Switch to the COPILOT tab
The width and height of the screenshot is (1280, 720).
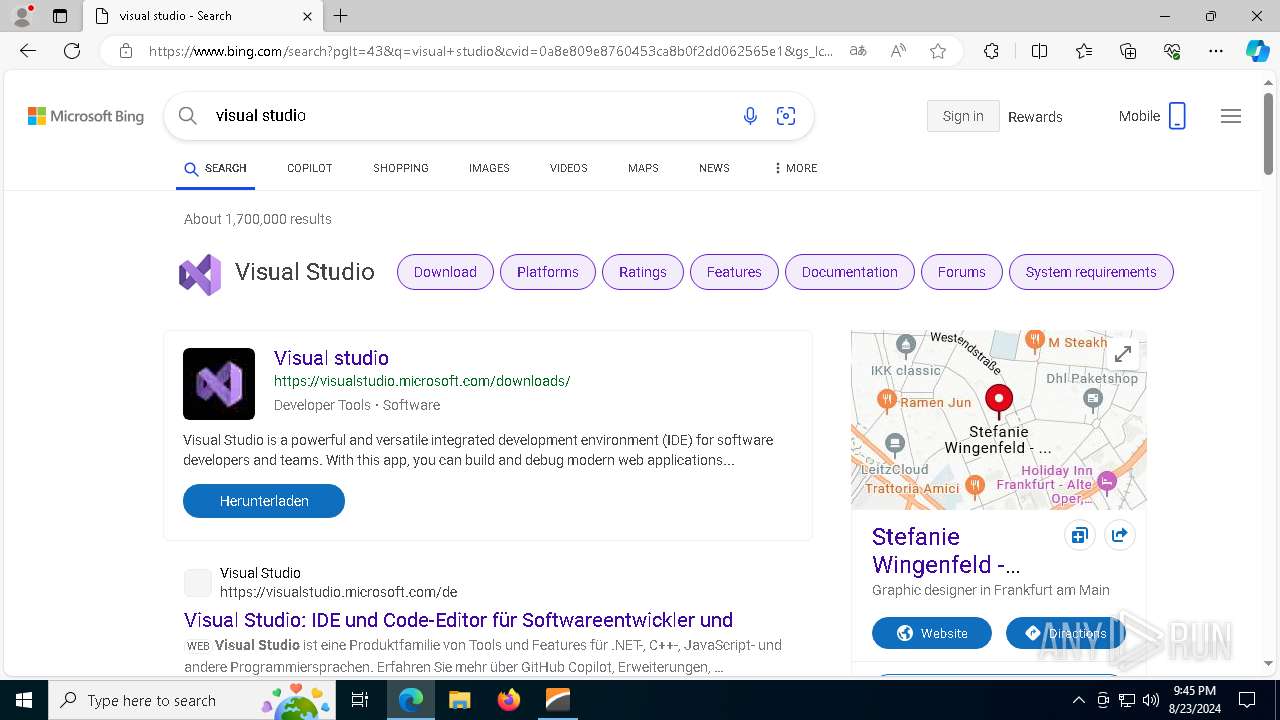coord(309,168)
